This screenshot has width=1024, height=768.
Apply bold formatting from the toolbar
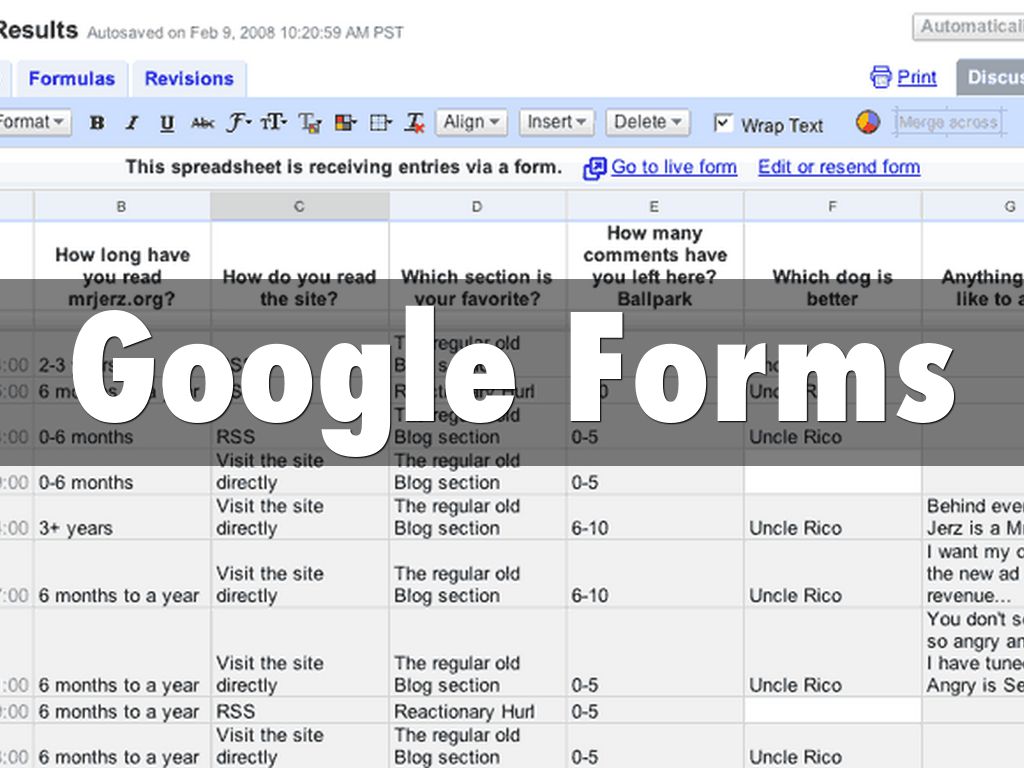click(x=97, y=123)
